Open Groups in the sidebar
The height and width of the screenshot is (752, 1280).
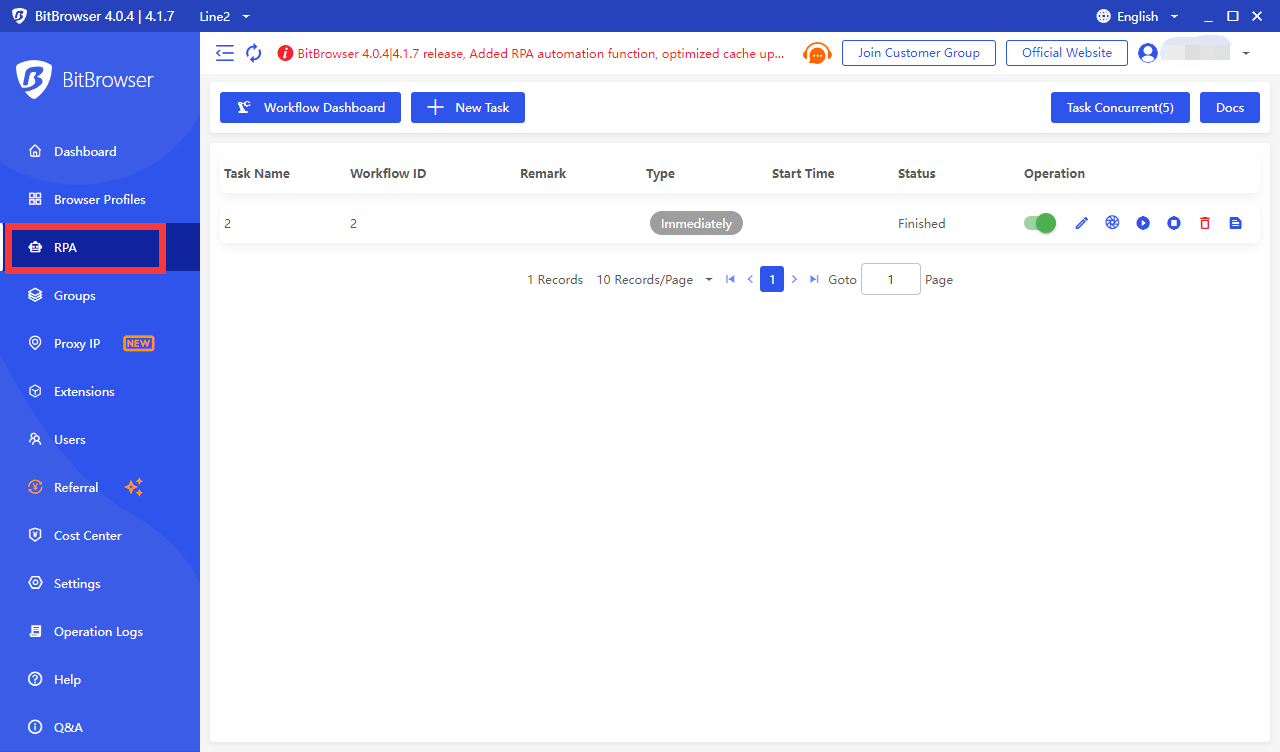pos(100,296)
